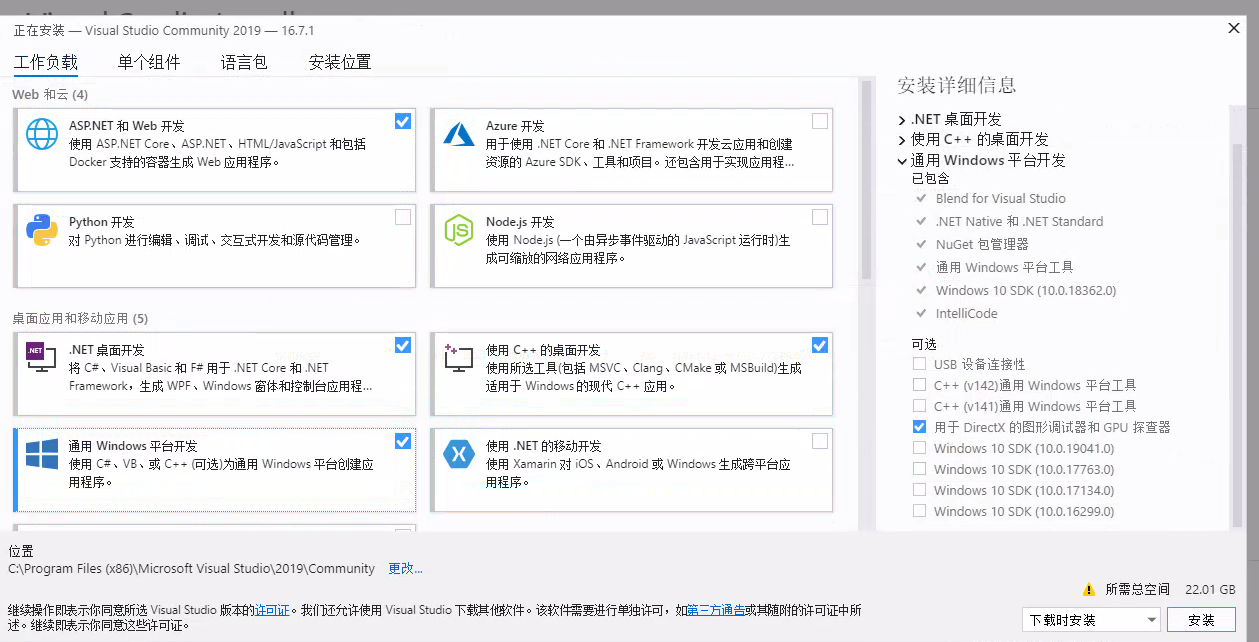Screen dimensions: 1259x642
Task: Click the ASP.NET and Web globe icon
Action: click(42, 133)
